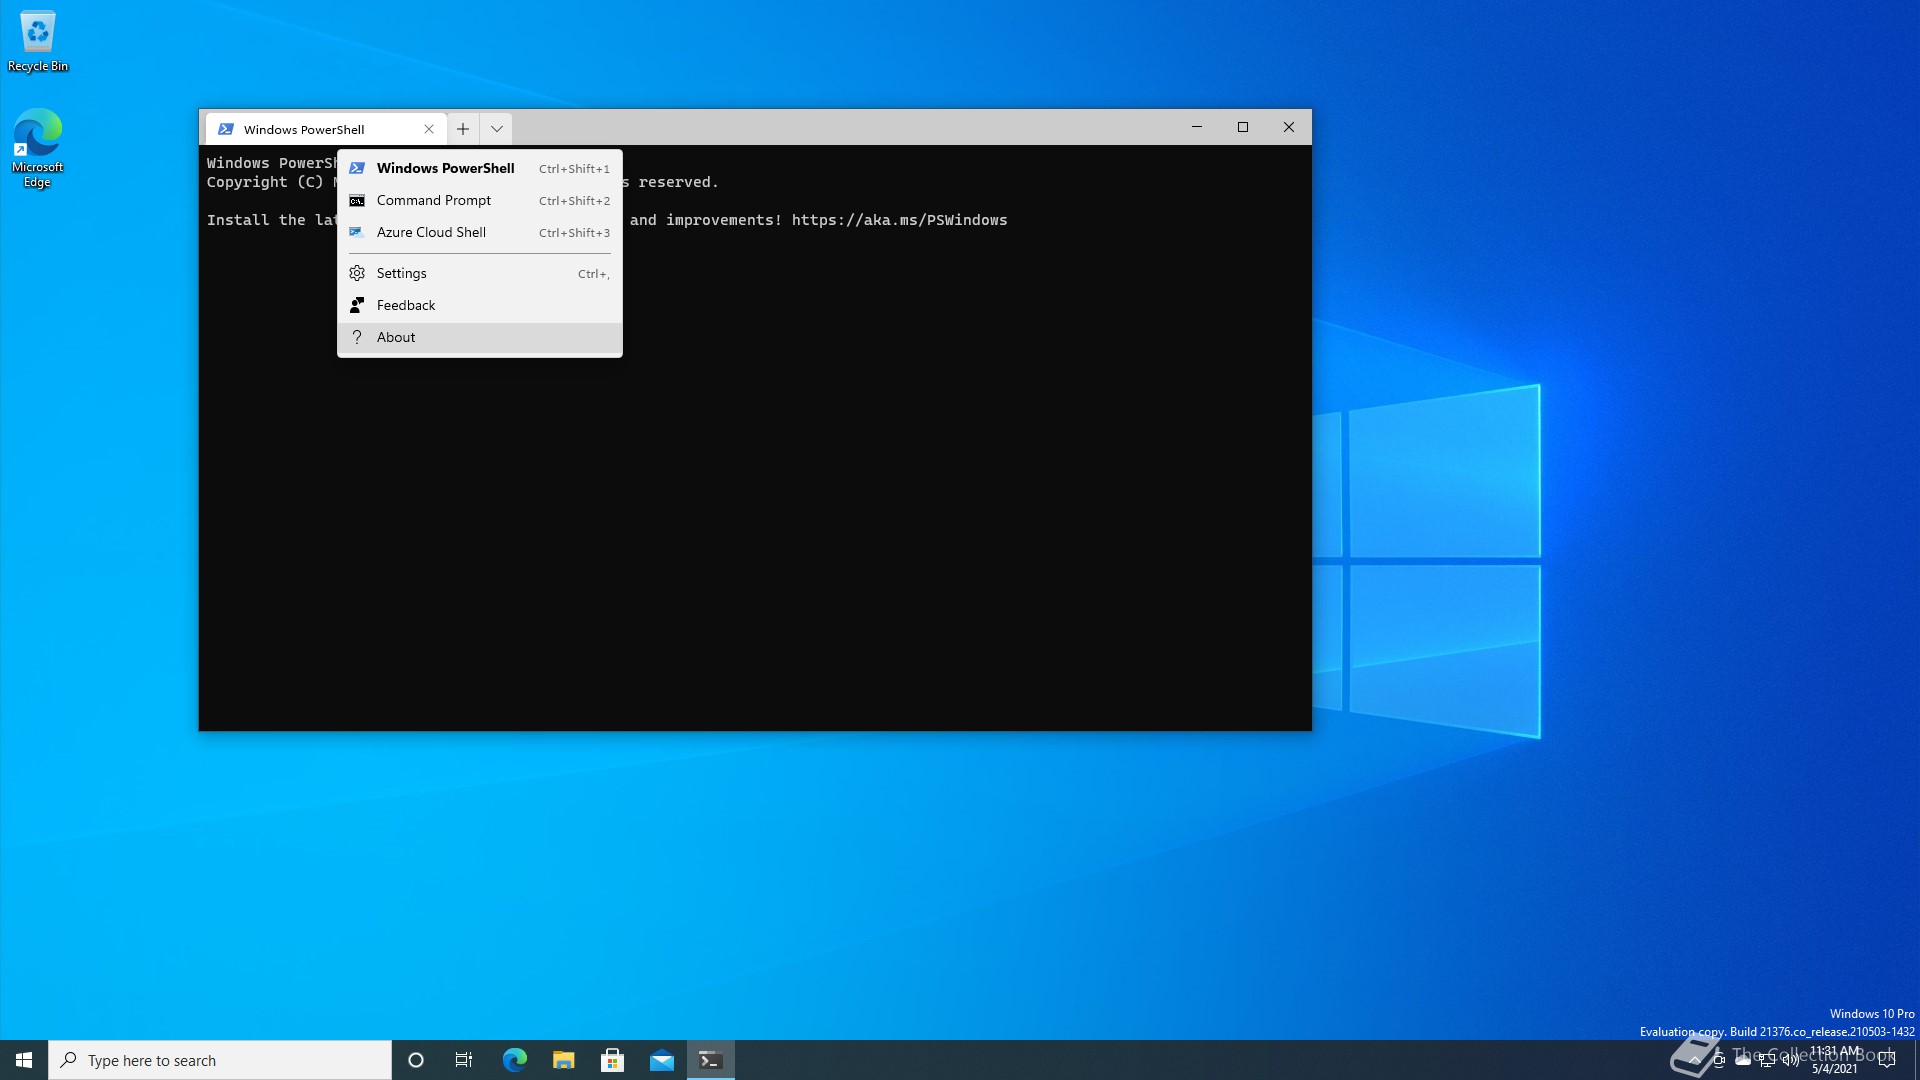This screenshot has width=1920, height=1080.
Task: Launch Azure Cloud Shell profile
Action: pos(480,232)
